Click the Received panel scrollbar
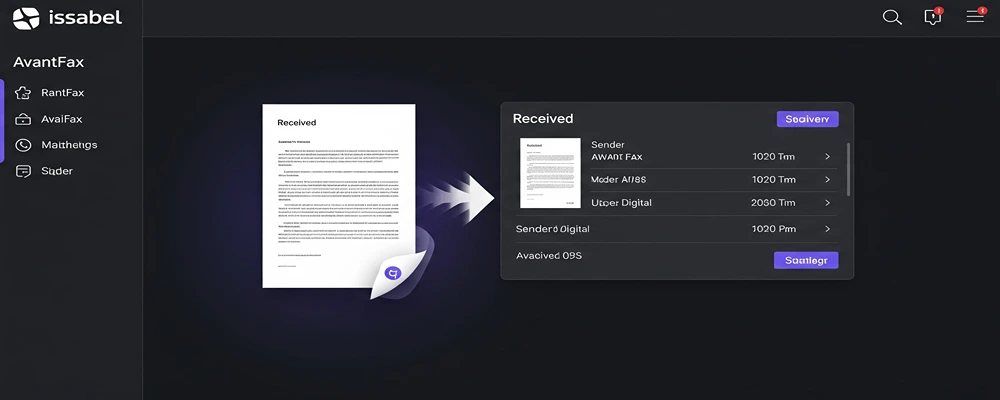 click(x=848, y=169)
